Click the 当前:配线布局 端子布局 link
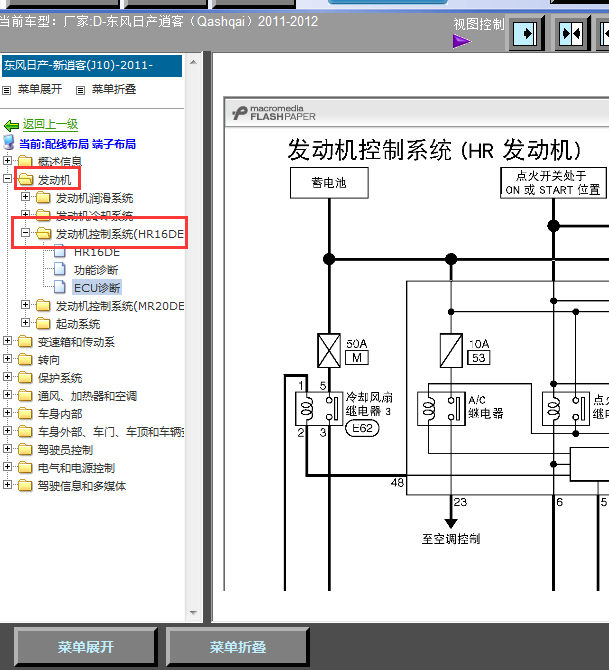The image size is (609, 670). coord(77,144)
